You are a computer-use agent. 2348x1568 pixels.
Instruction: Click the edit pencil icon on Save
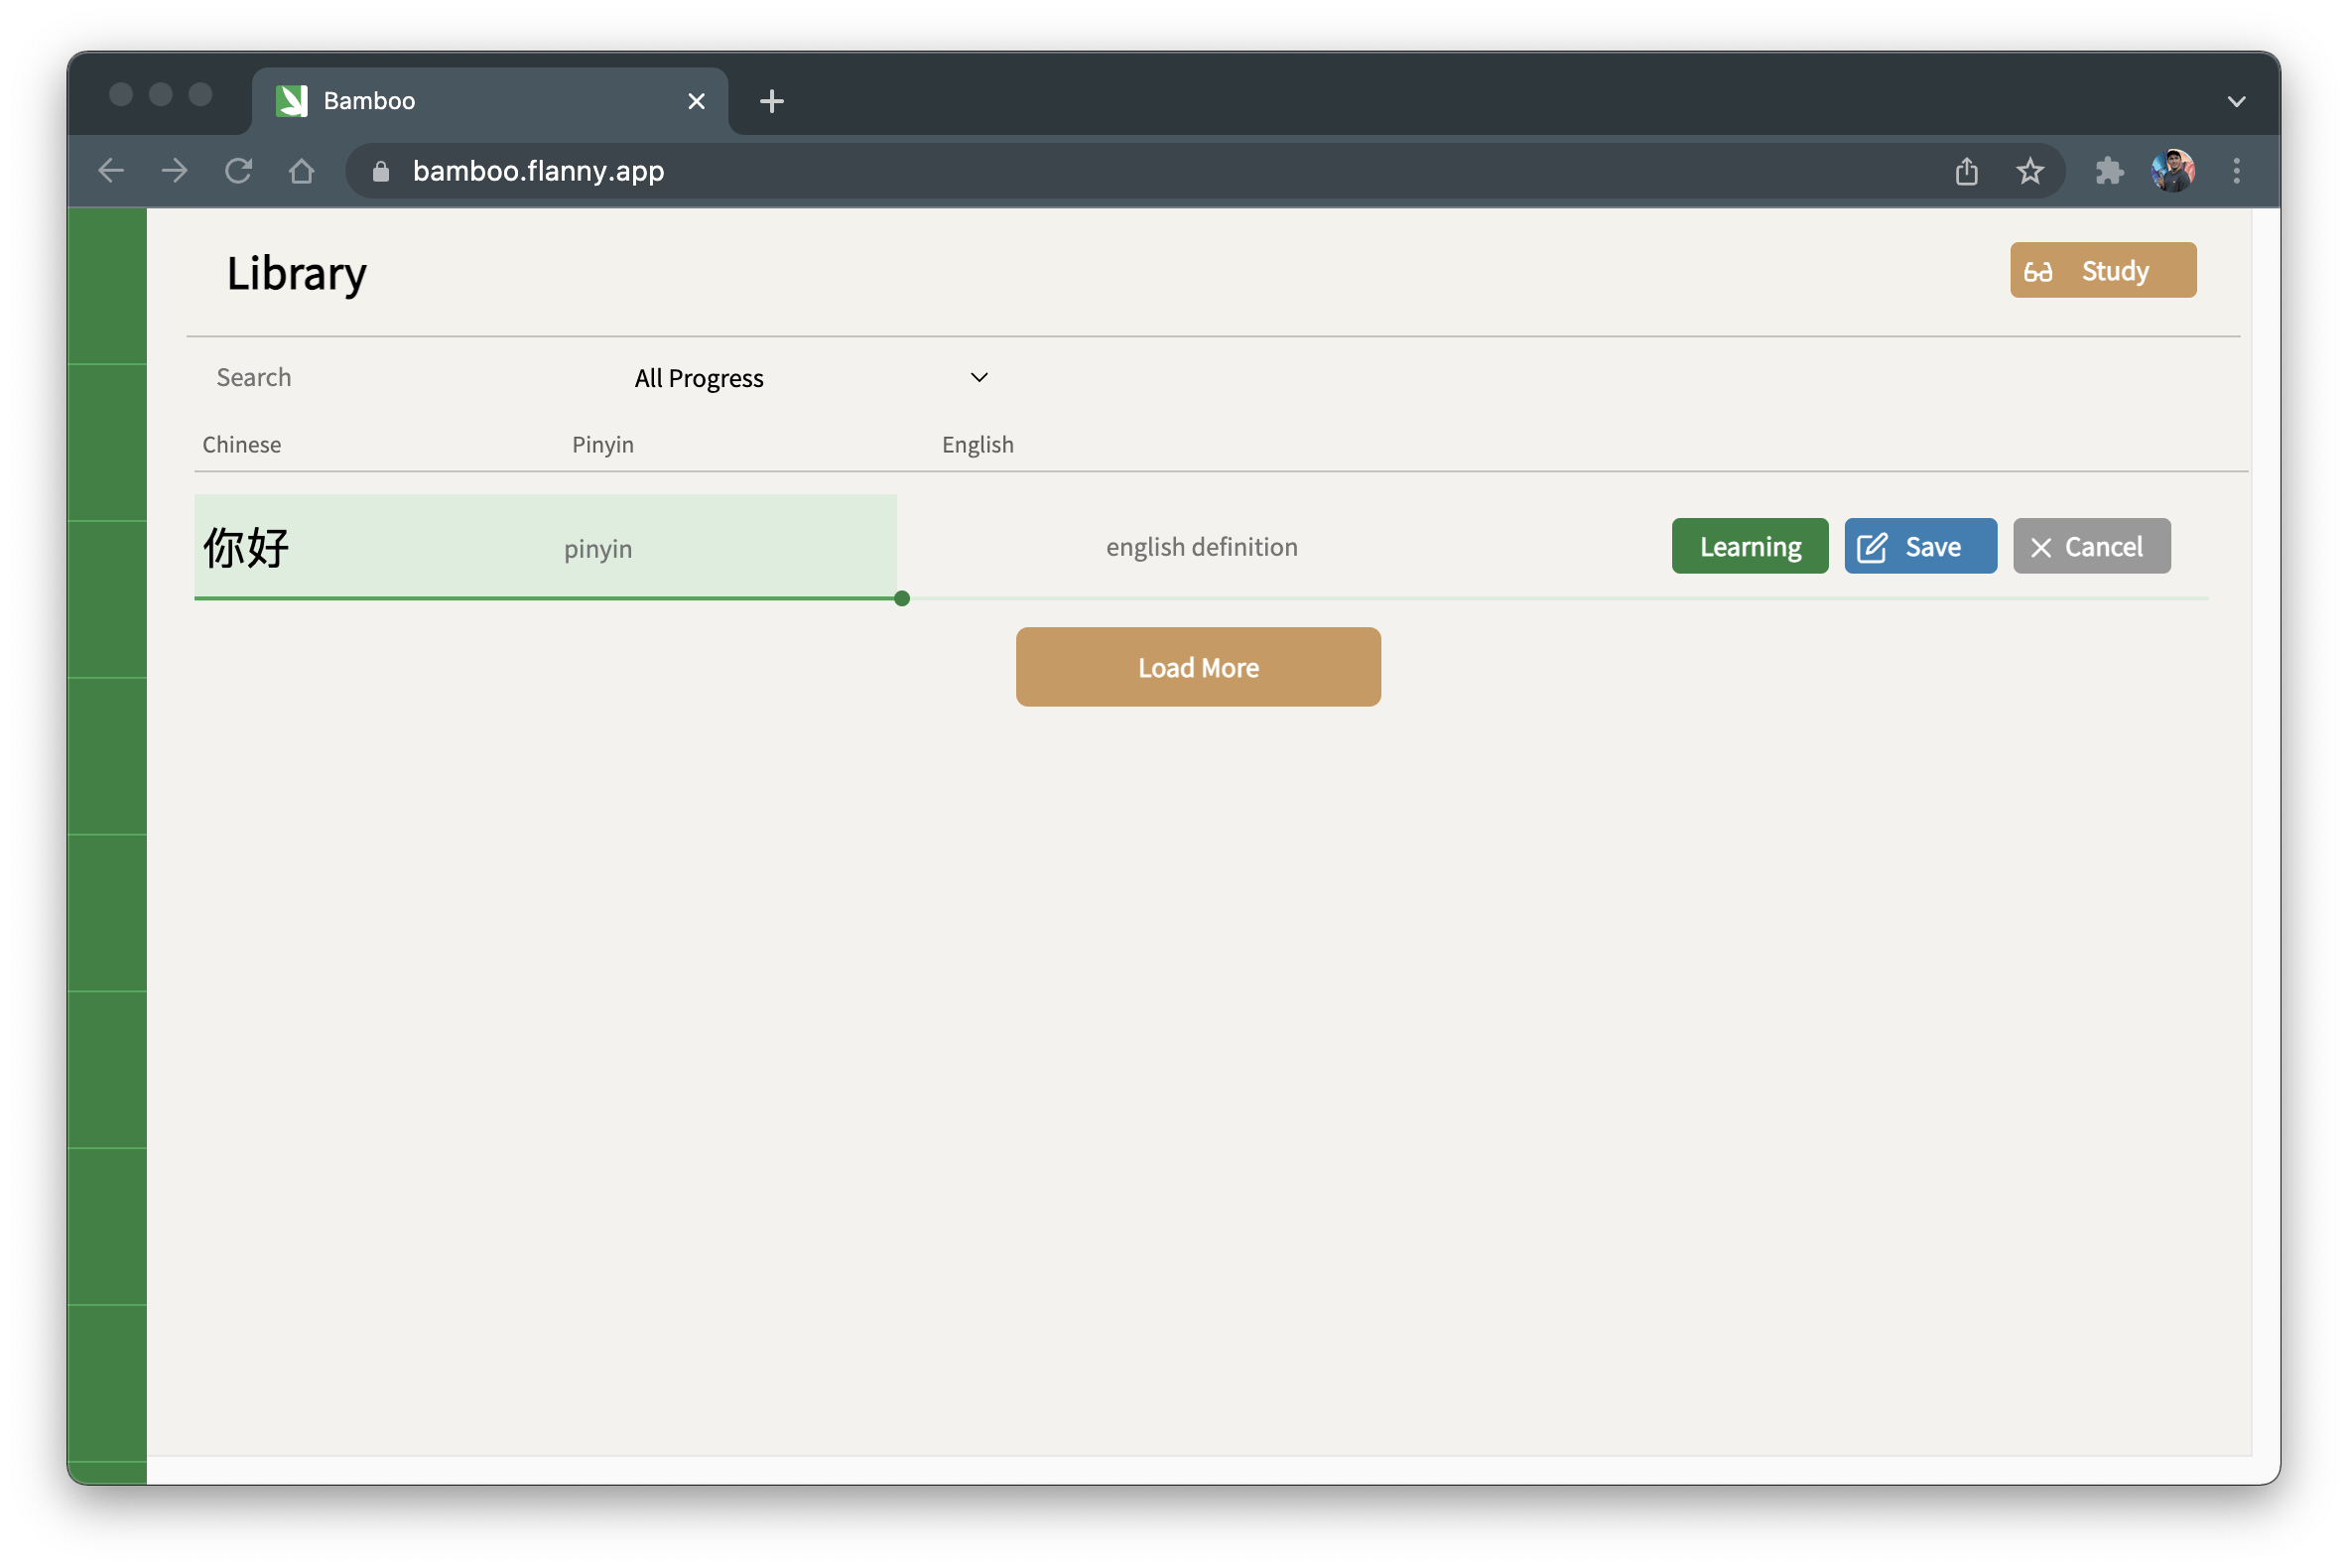point(1874,546)
